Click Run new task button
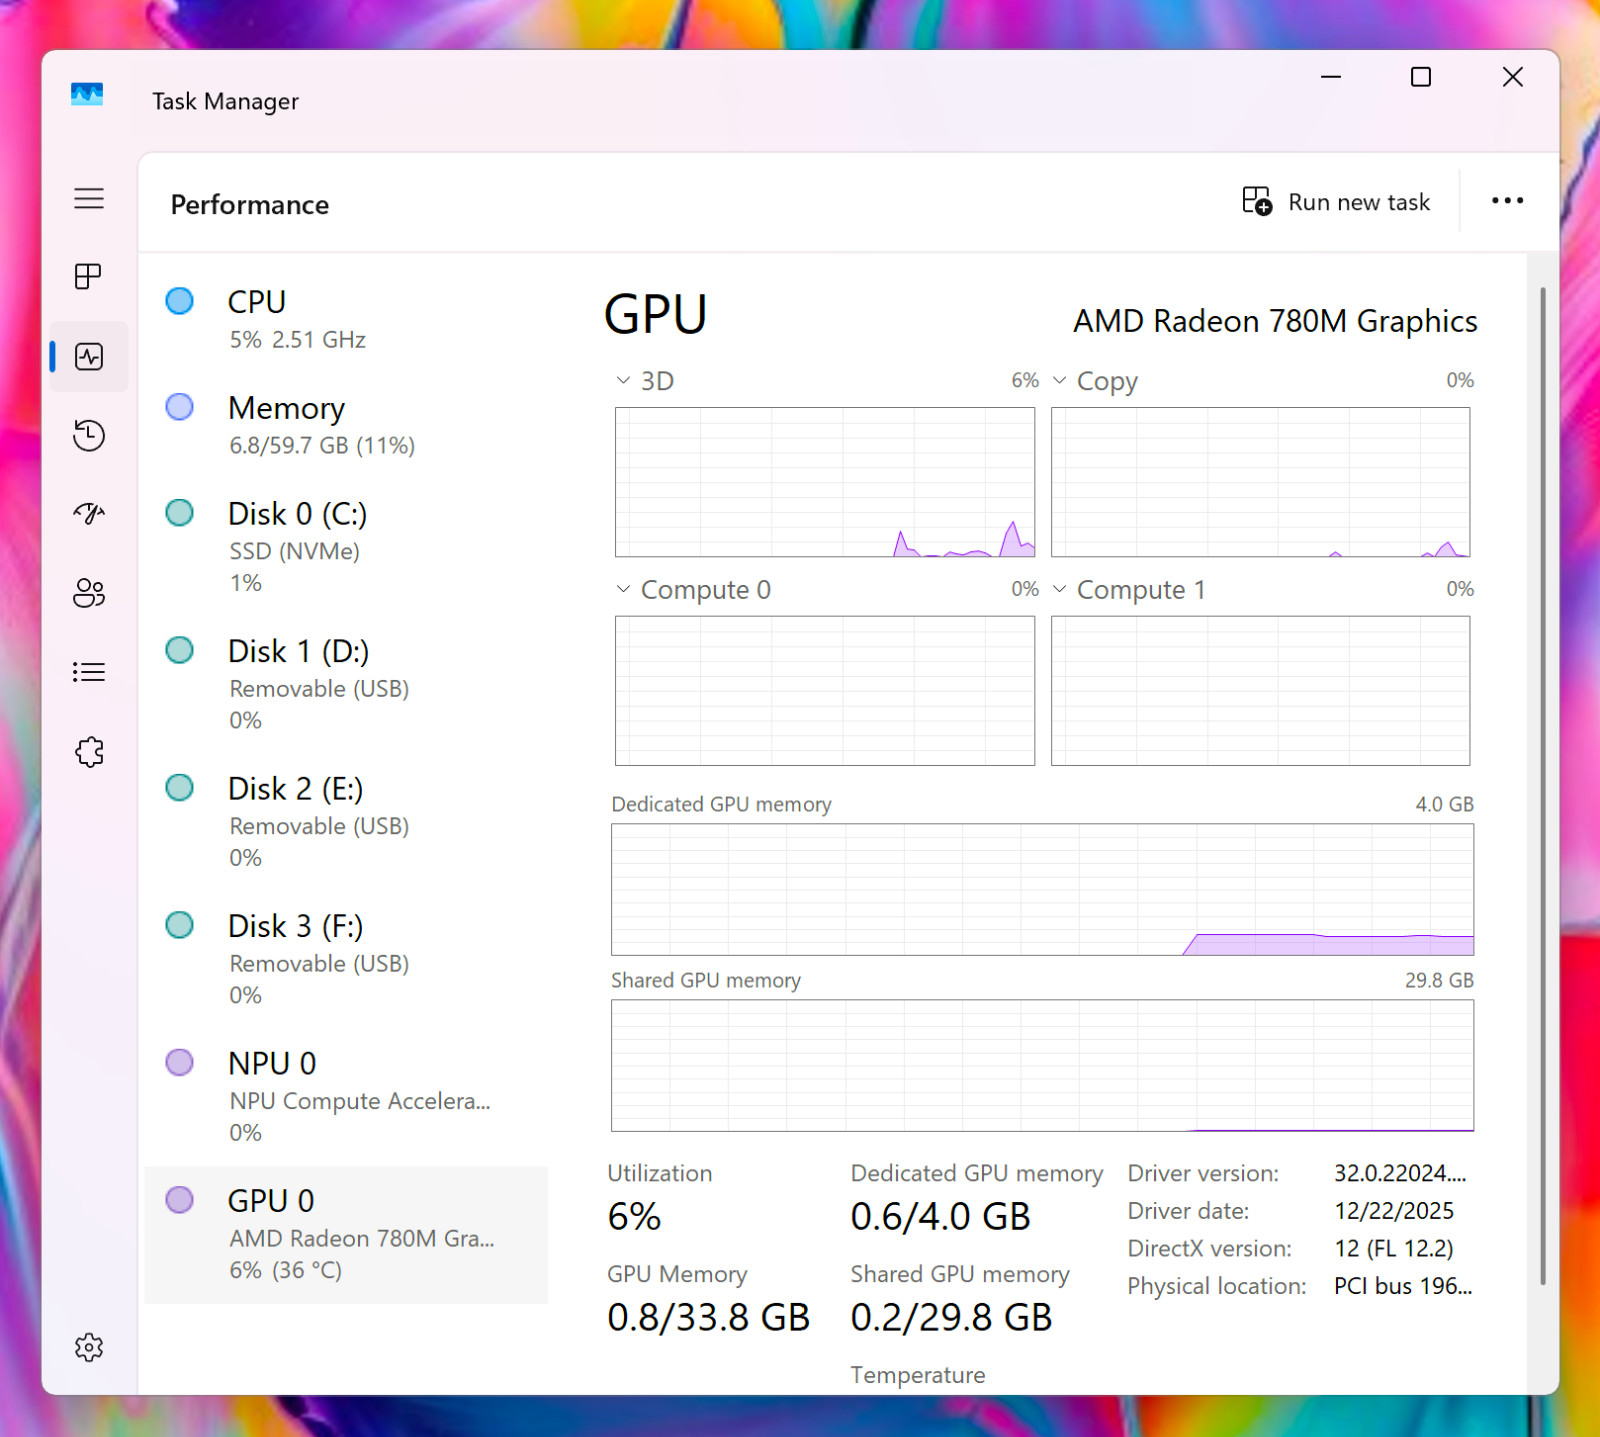 point(1336,202)
